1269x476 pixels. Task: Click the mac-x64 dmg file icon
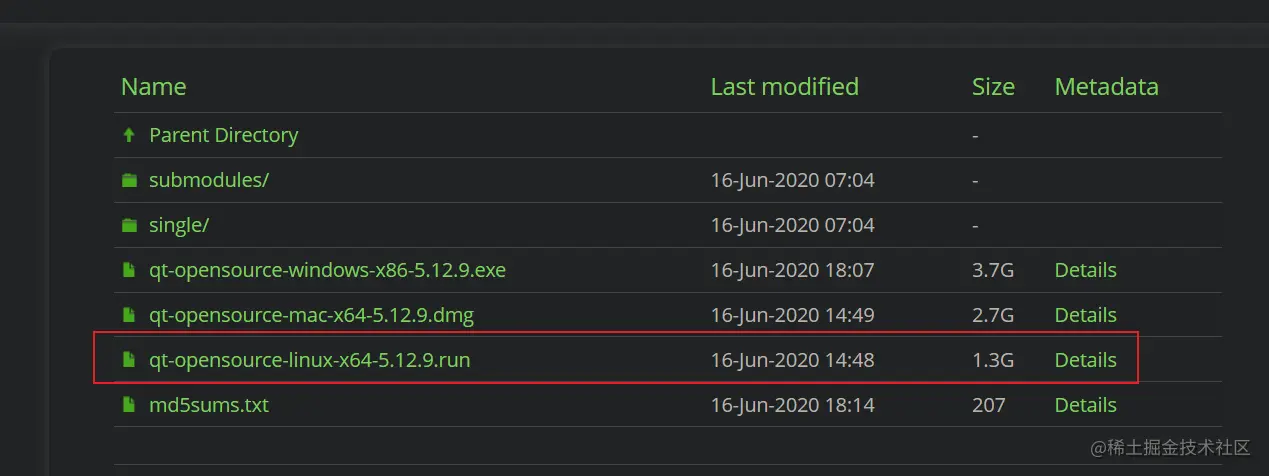point(128,315)
